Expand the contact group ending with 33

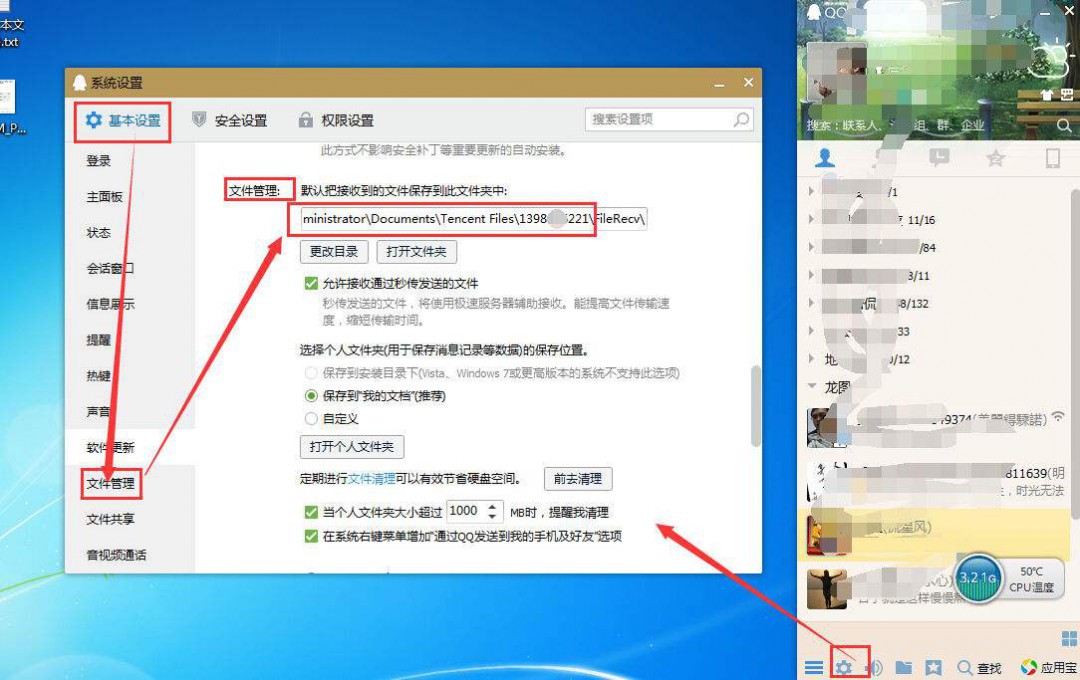[x=811, y=331]
